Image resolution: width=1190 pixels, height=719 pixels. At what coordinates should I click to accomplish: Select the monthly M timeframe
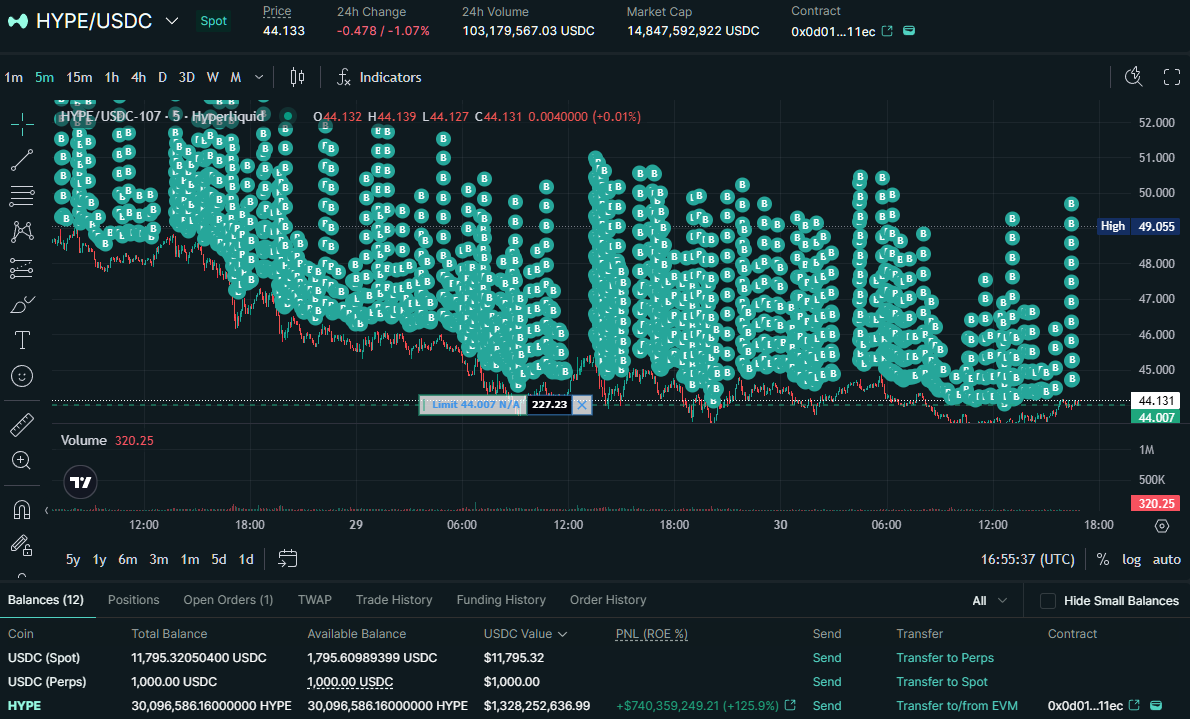point(235,77)
